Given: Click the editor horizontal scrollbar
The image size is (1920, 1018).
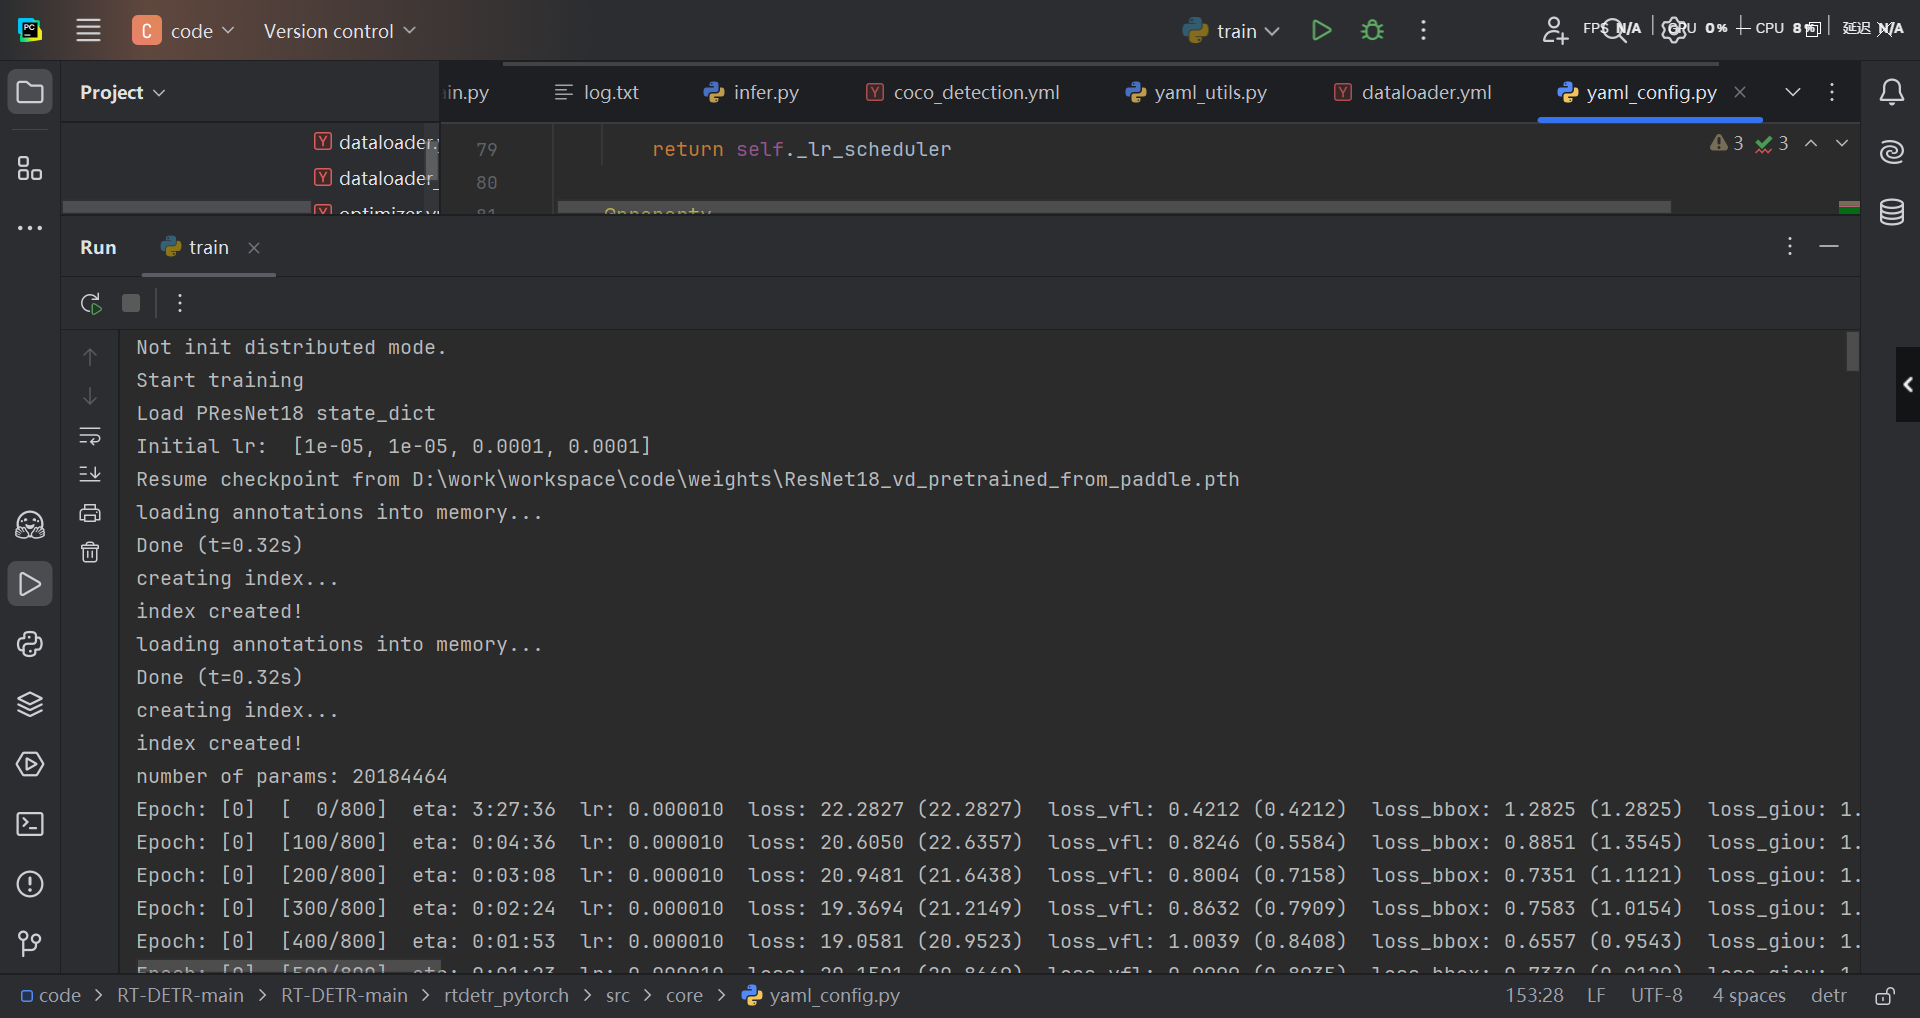Looking at the screenshot, I should (1114, 207).
